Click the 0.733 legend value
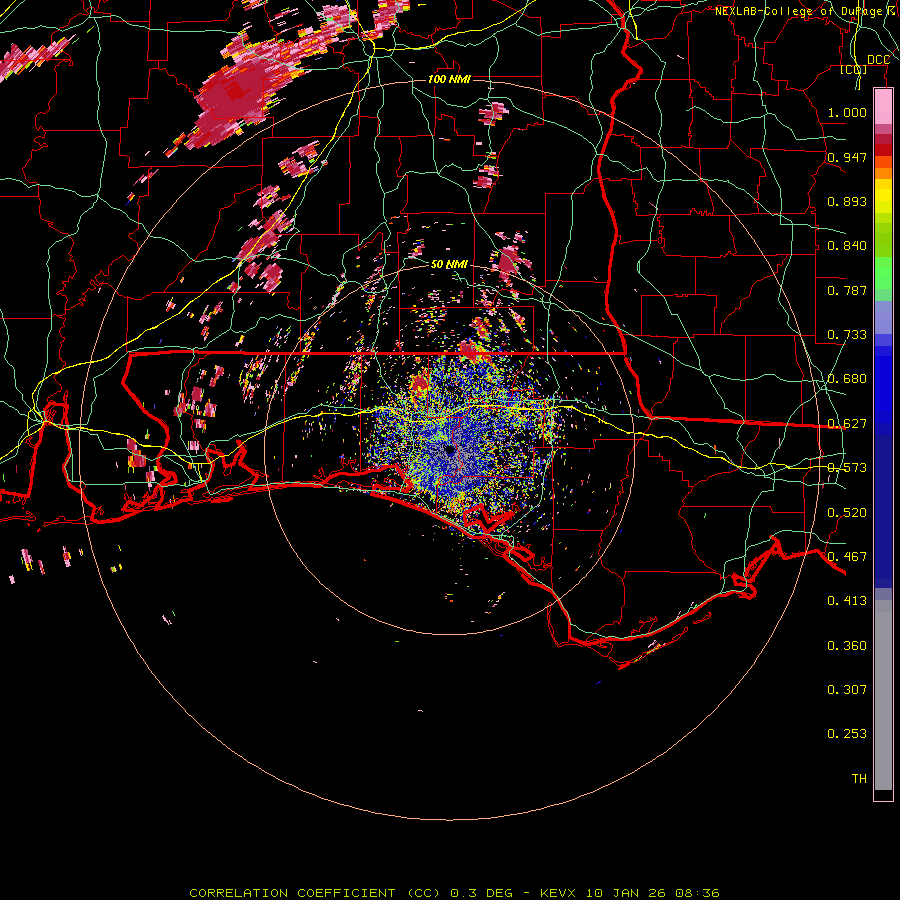The image size is (900, 900). 847,335
